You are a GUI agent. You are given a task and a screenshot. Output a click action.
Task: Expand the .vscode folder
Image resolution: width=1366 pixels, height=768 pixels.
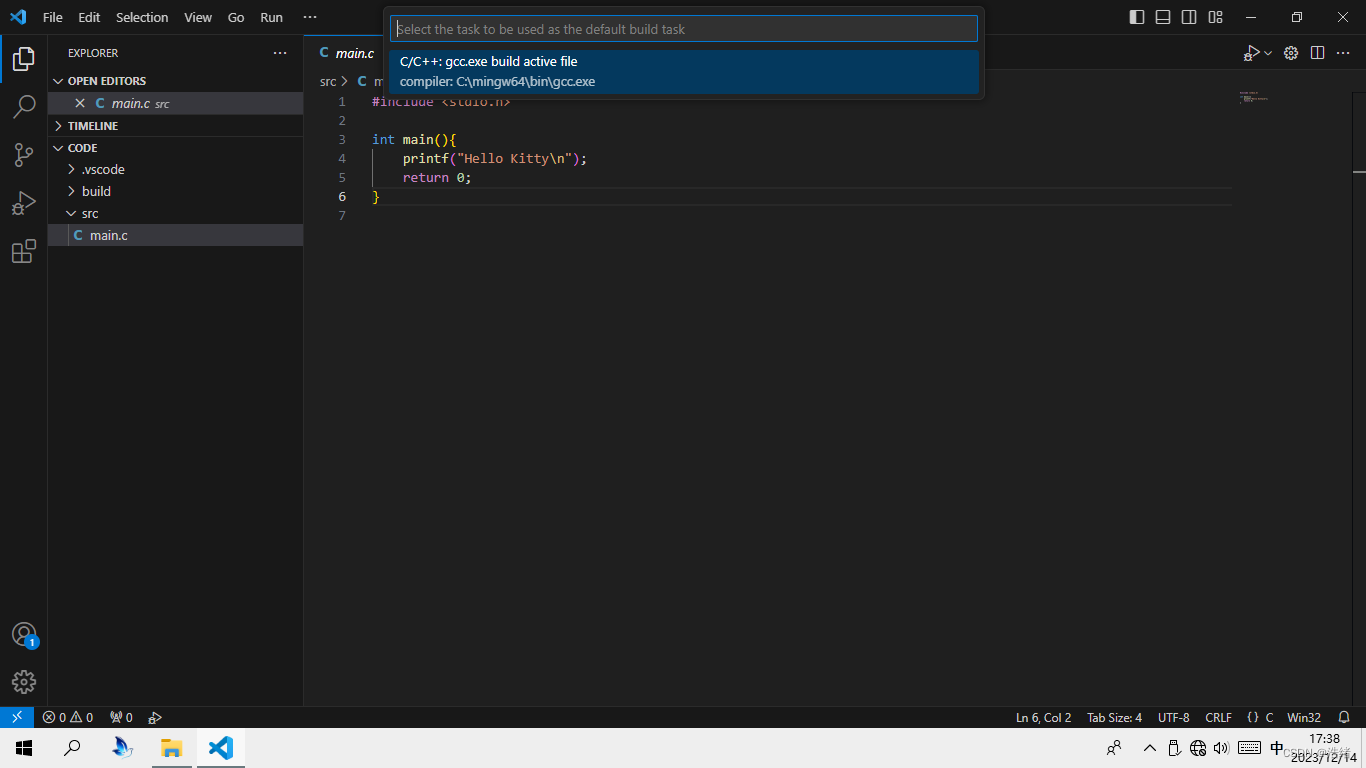tap(103, 170)
